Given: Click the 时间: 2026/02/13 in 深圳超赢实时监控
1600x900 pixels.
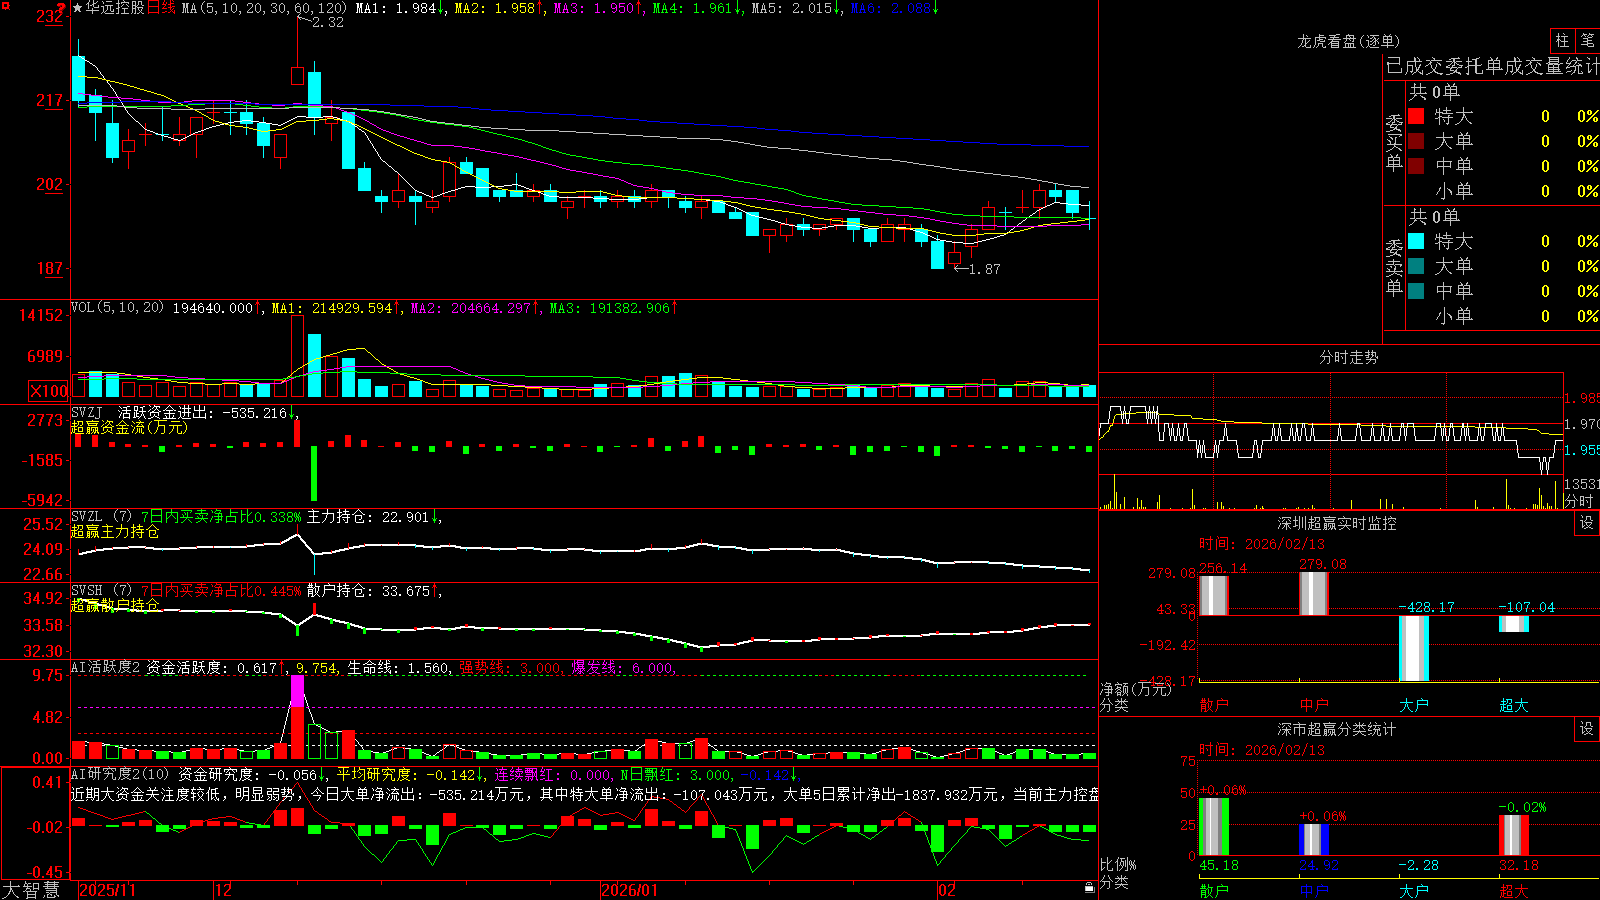Looking at the screenshot, I should (x=1261, y=544).
